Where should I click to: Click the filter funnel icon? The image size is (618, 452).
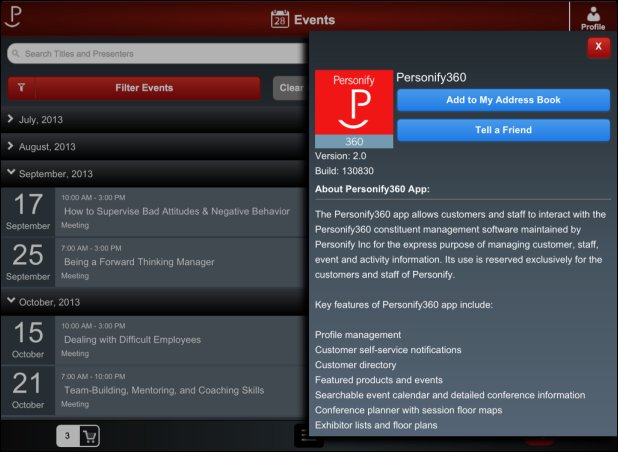pyautogui.click(x=22, y=87)
